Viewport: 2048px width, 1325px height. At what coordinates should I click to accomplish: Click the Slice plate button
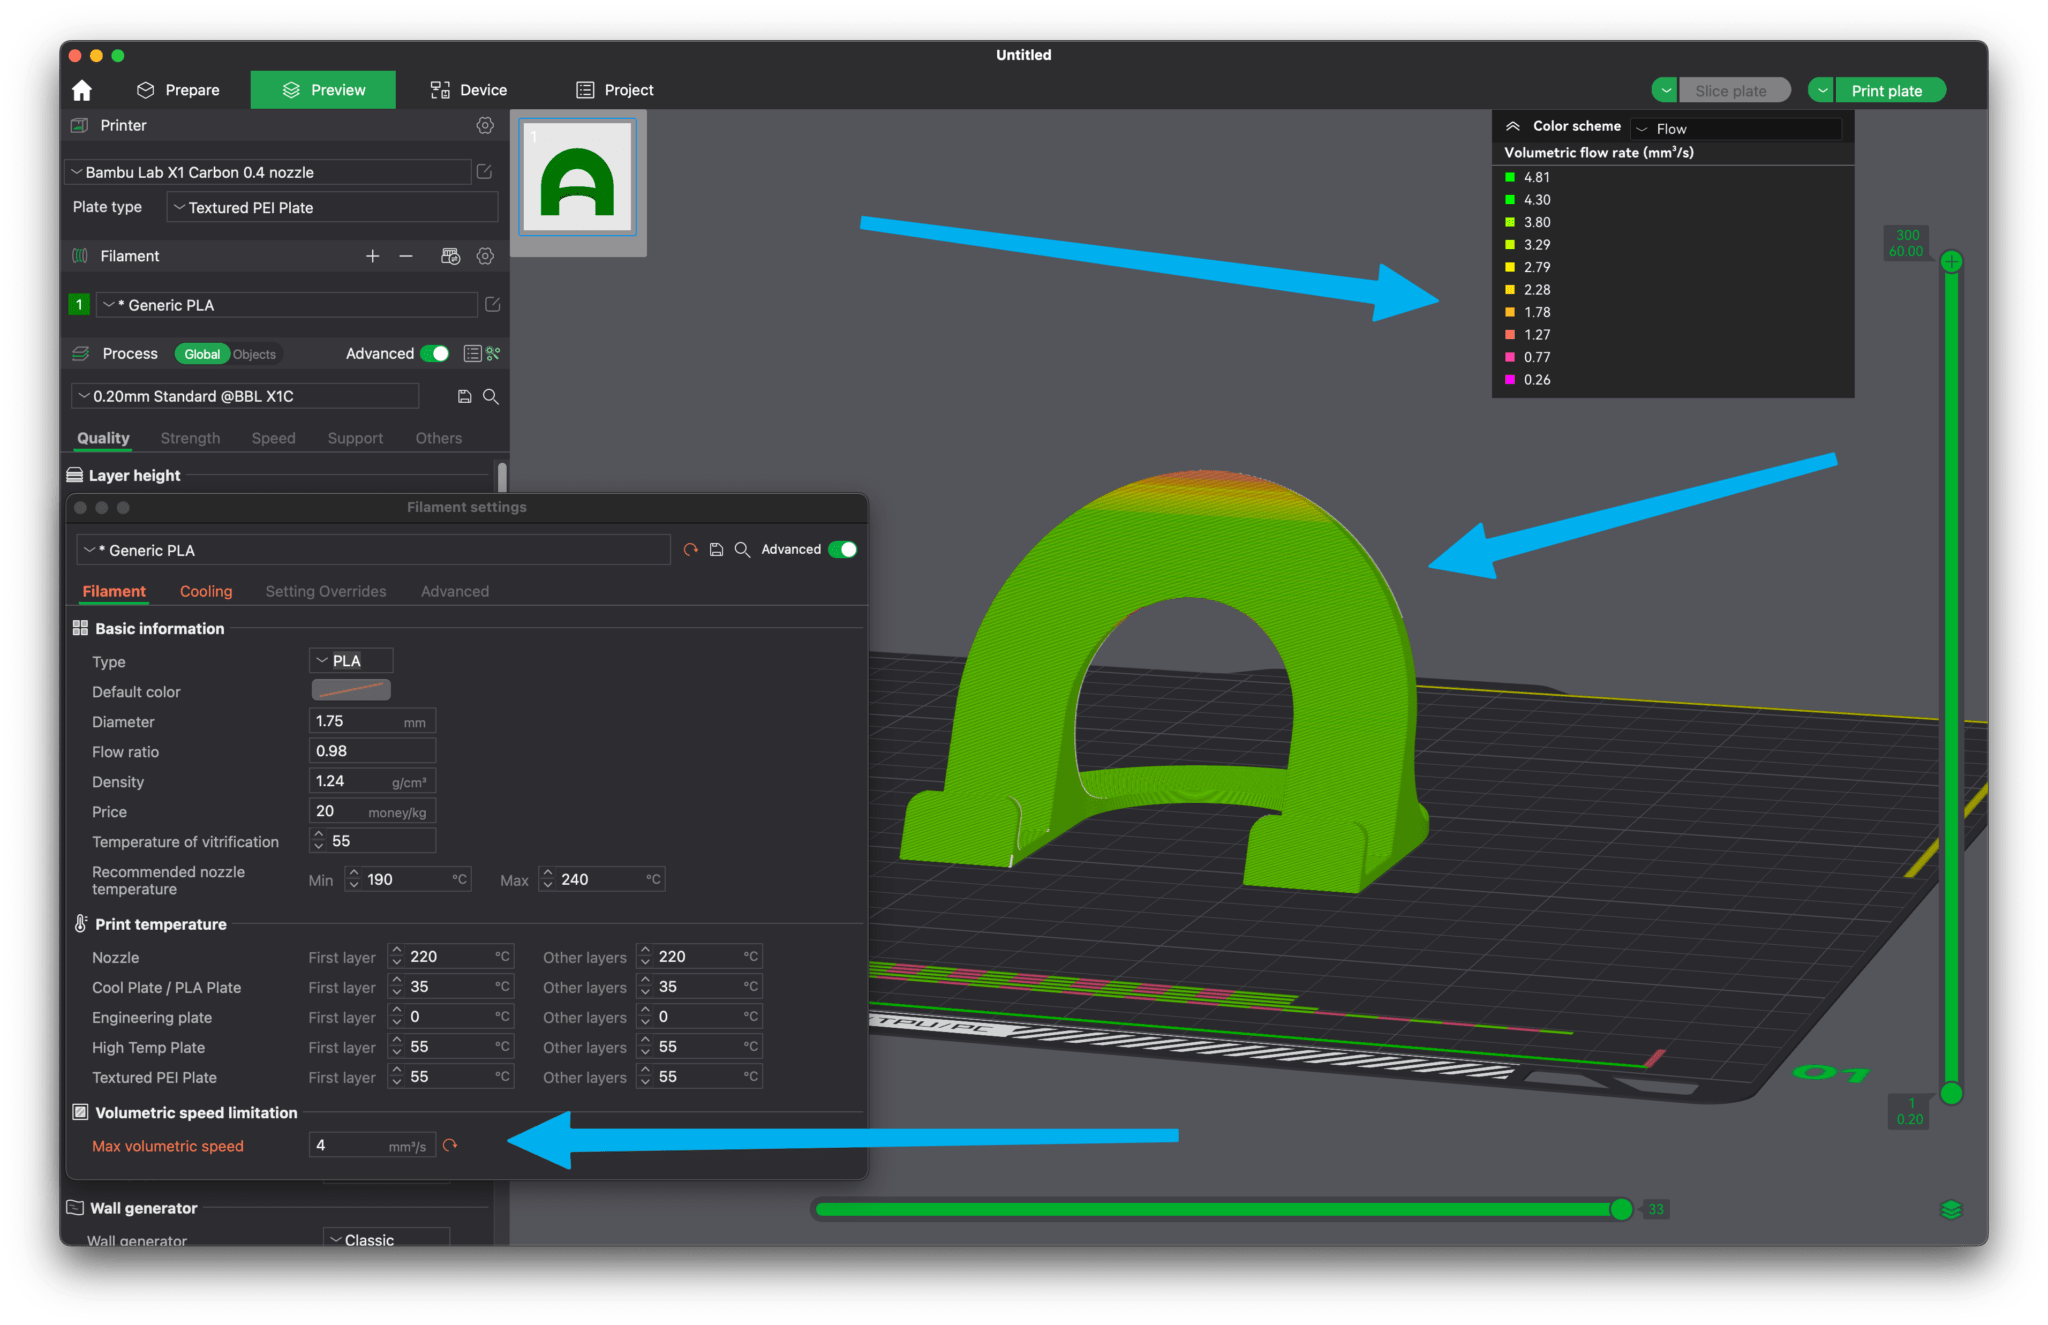(x=1734, y=89)
